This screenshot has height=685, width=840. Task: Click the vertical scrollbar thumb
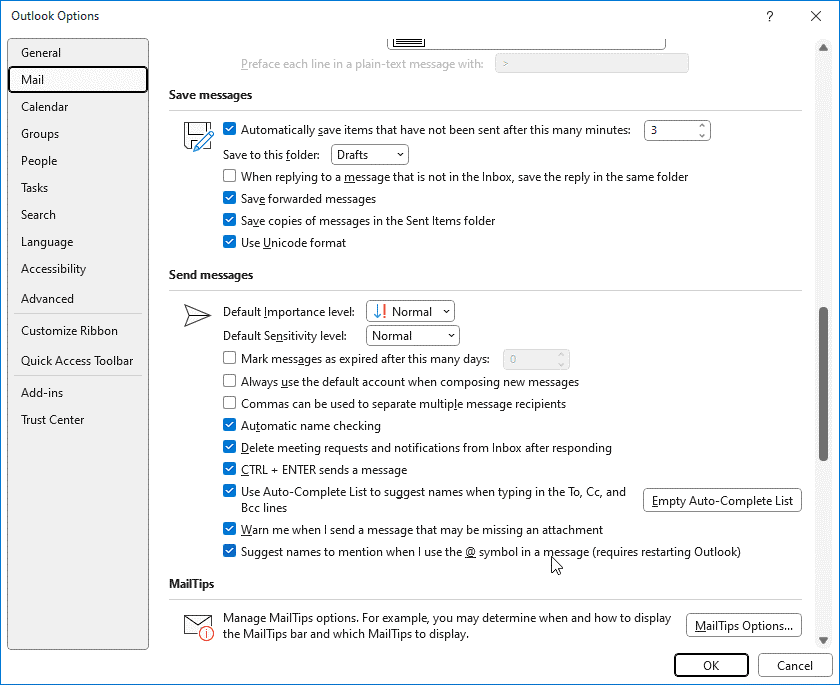[824, 370]
